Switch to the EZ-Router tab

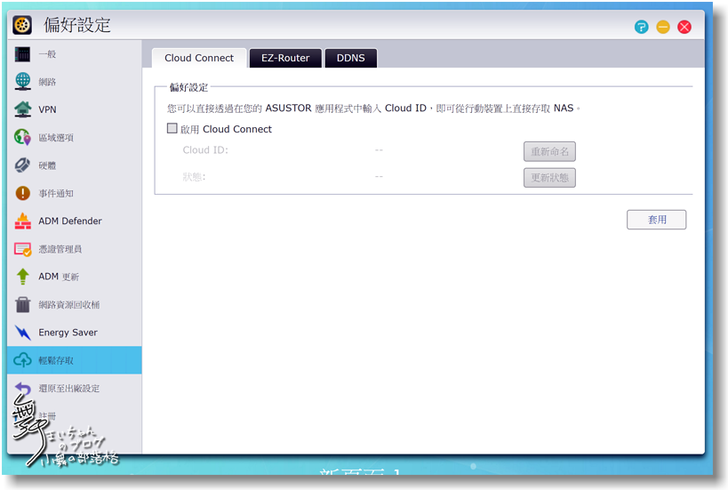(x=285, y=58)
